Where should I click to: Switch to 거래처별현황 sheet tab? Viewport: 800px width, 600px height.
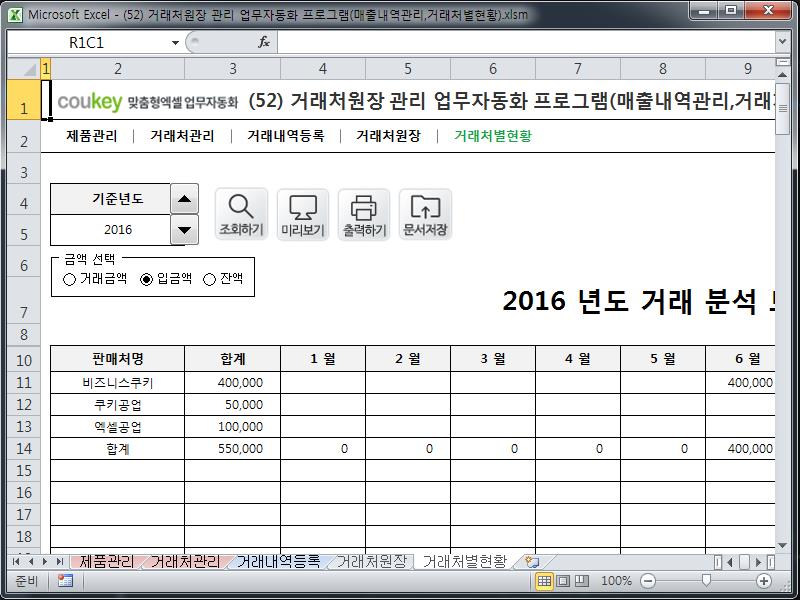(465, 562)
